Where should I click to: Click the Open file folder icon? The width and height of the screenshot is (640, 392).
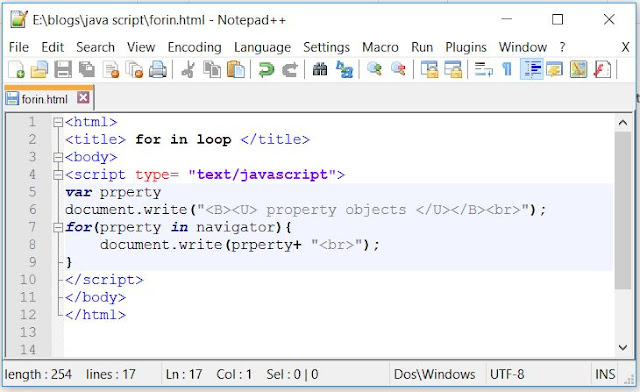pos(40,69)
